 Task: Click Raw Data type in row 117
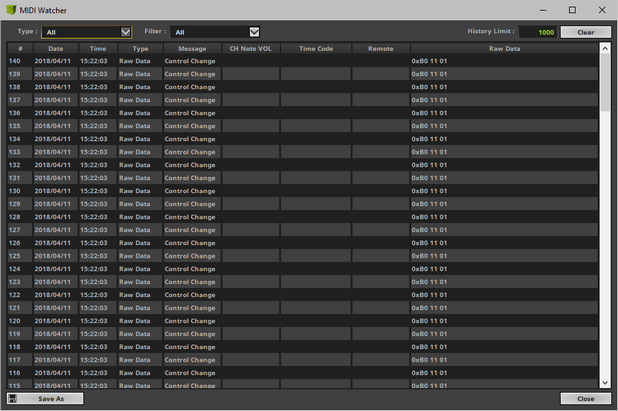[x=135, y=360]
